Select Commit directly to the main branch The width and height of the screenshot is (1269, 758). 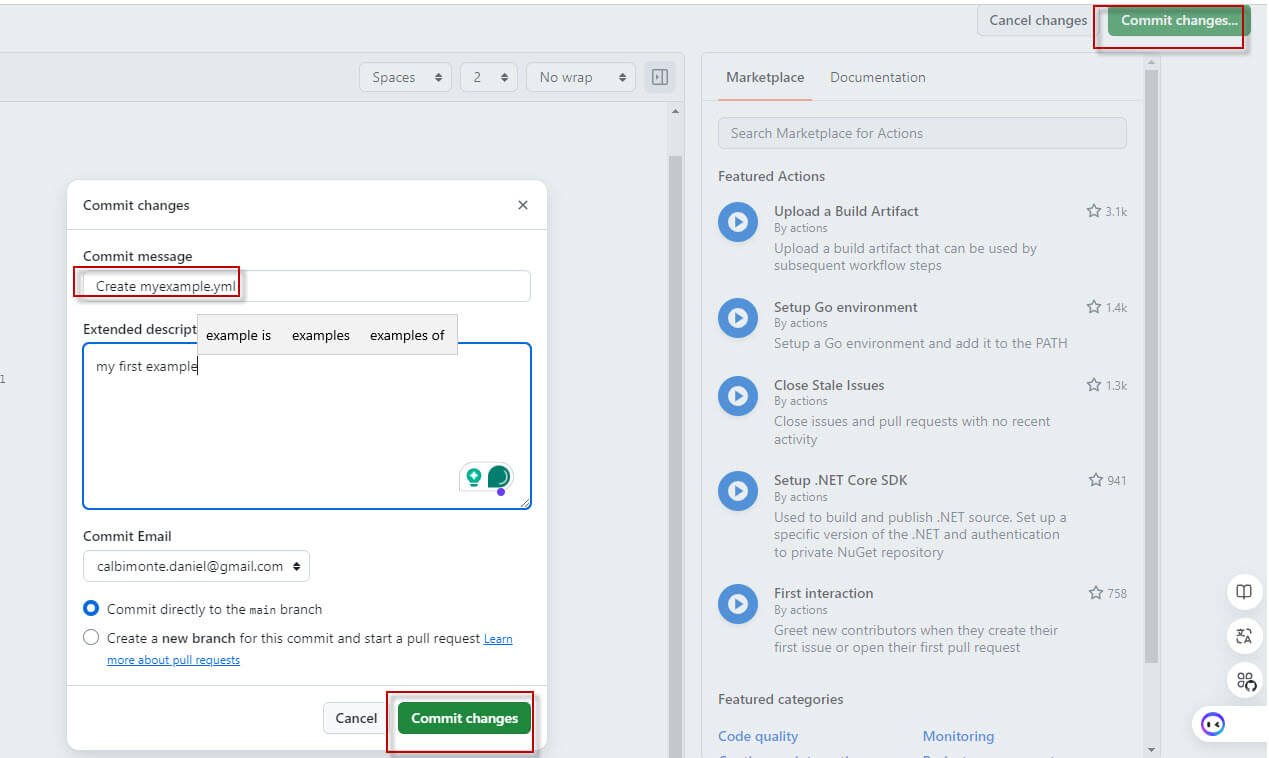pos(91,608)
